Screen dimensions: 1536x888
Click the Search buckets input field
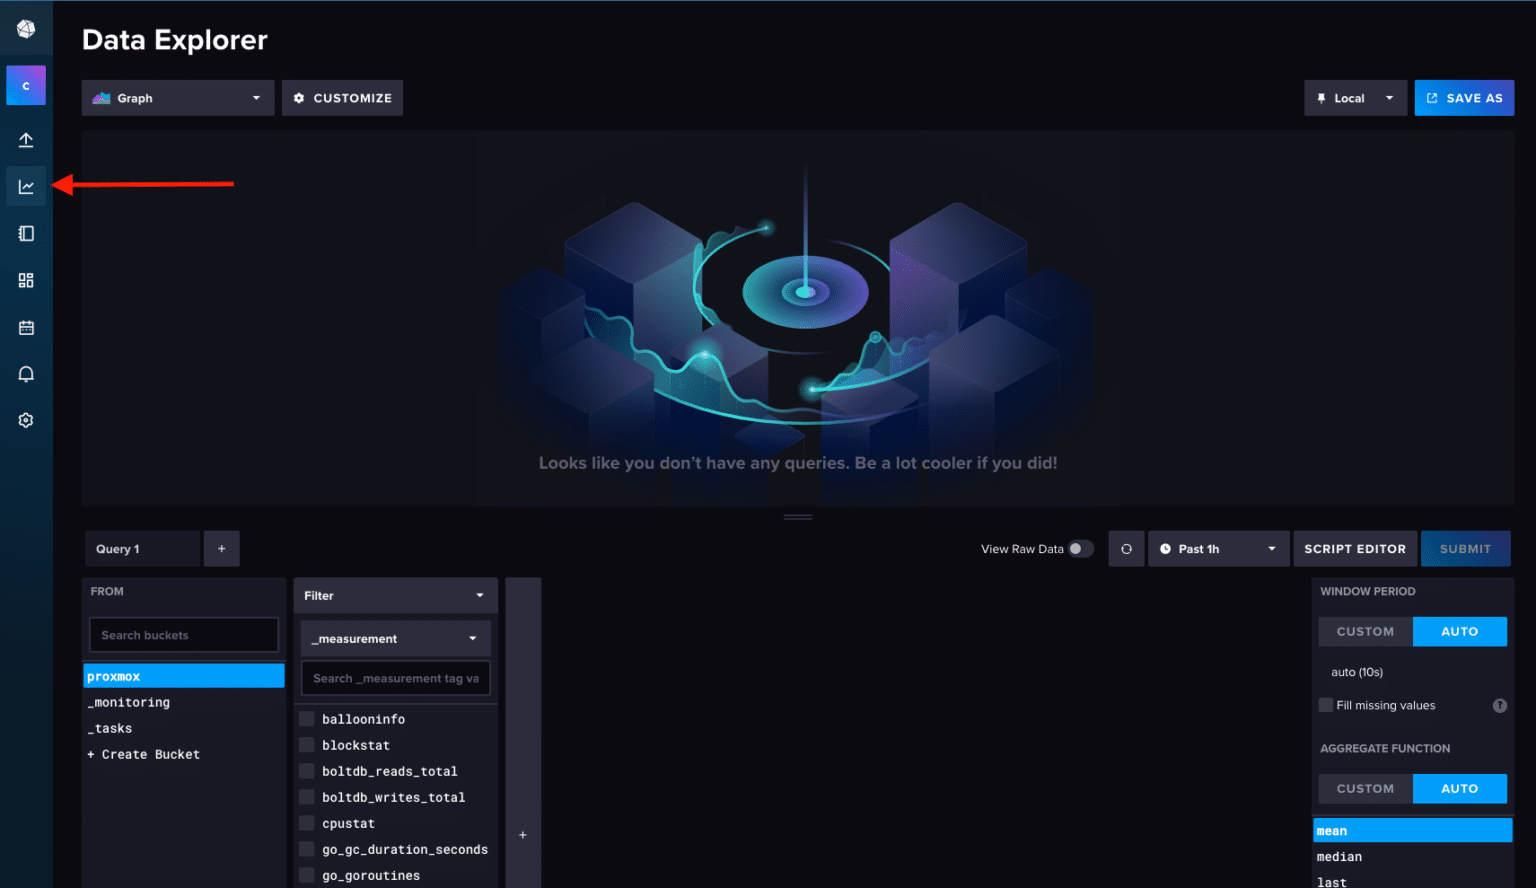(x=184, y=635)
